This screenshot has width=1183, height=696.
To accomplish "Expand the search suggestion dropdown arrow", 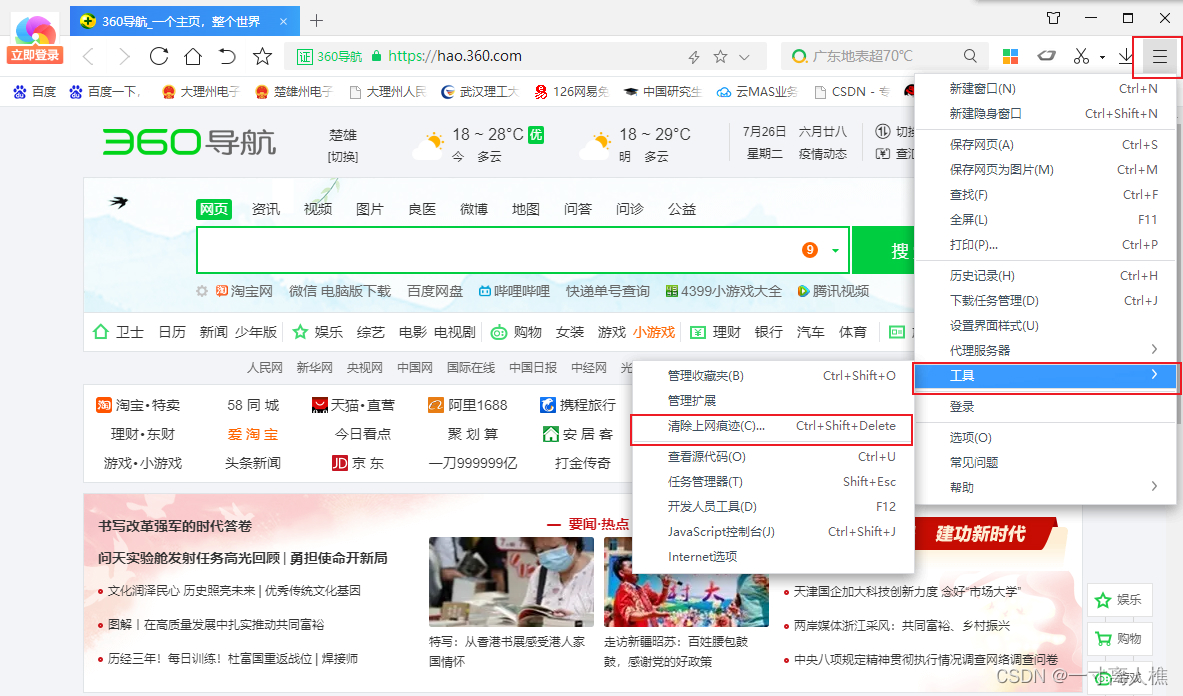I will 835,250.
